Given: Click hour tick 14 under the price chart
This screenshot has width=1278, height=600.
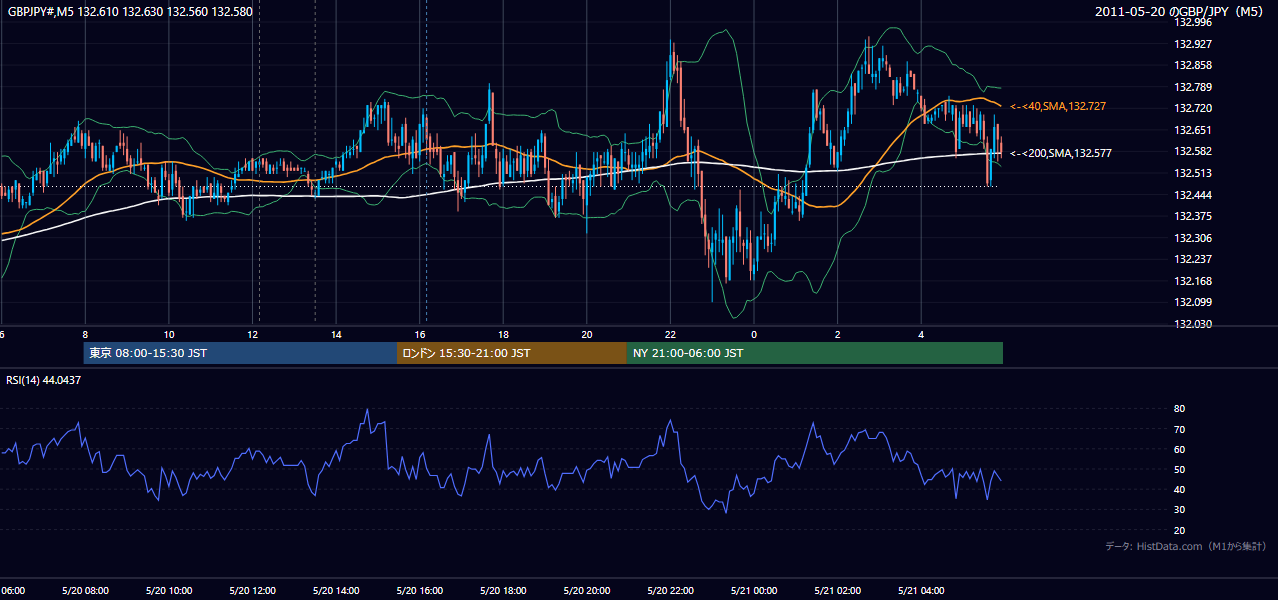Looking at the screenshot, I should [x=336, y=334].
